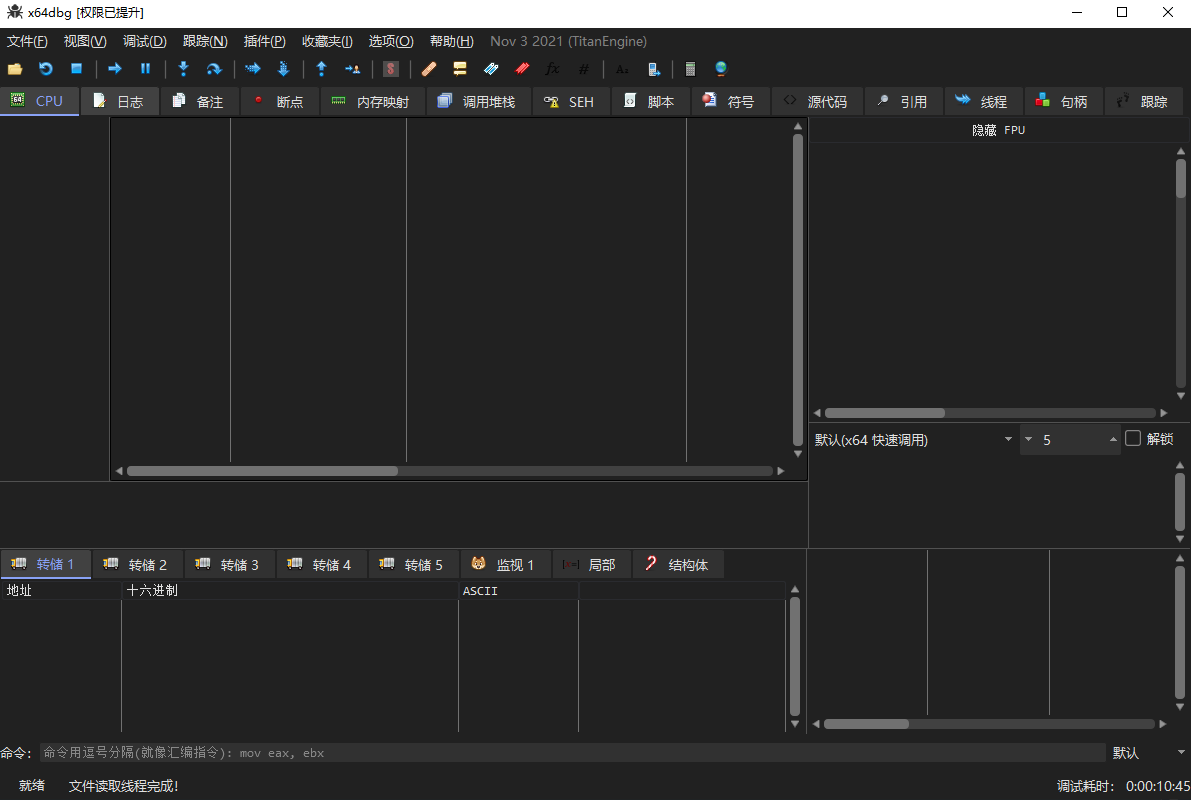
Task: Open the 调试(D) menu
Action: pyautogui.click(x=145, y=41)
